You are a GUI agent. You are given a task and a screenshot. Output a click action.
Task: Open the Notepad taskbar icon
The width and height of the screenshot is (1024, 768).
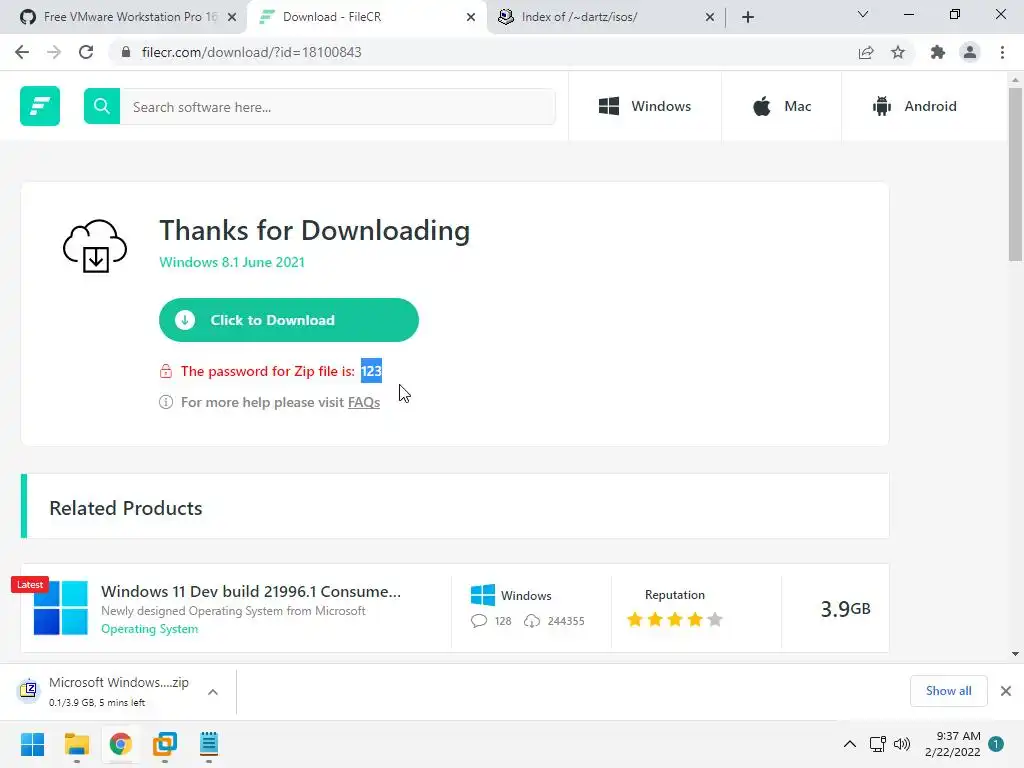(208, 744)
